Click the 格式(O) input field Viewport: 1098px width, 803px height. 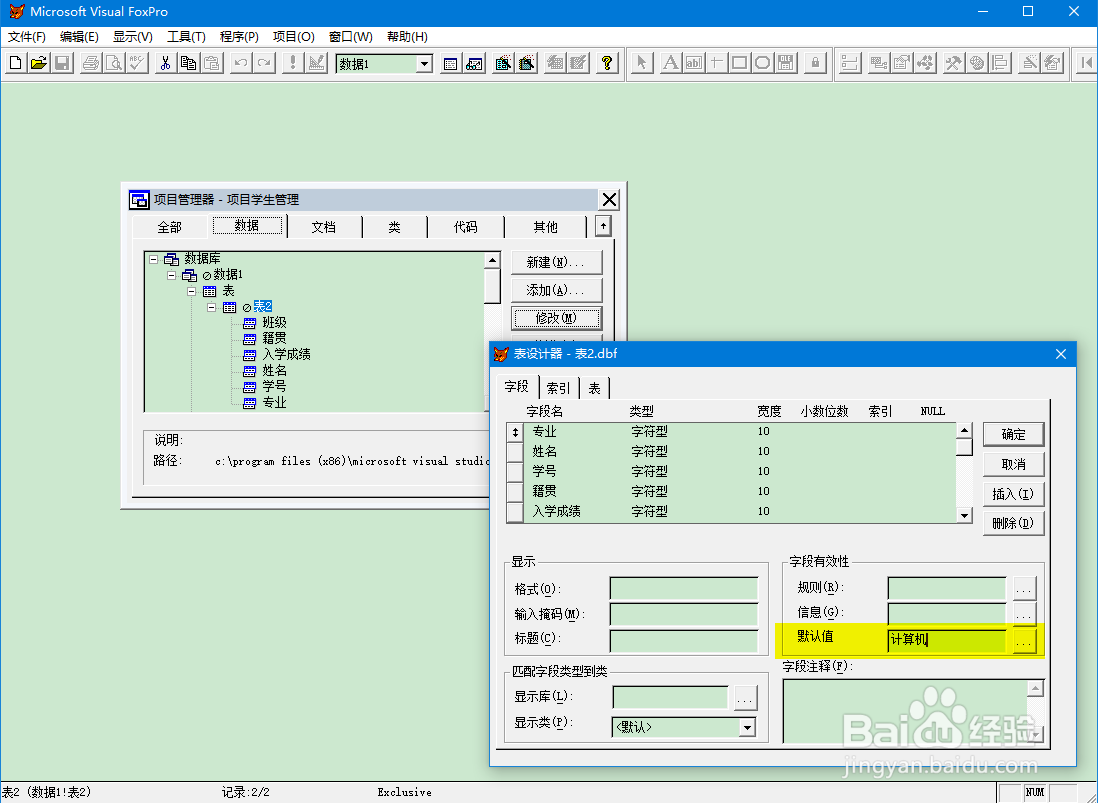(684, 589)
